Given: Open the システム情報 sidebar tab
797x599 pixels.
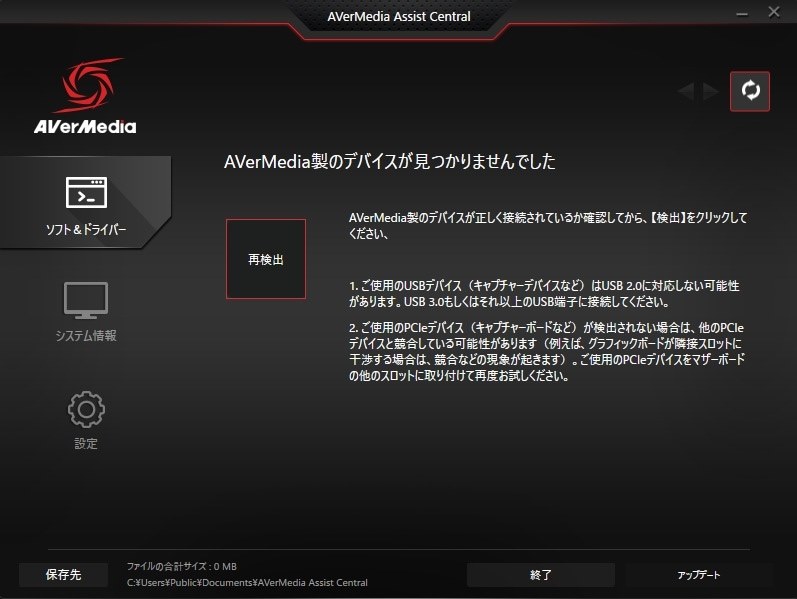Looking at the screenshot, I should click(x=85, y=312).
